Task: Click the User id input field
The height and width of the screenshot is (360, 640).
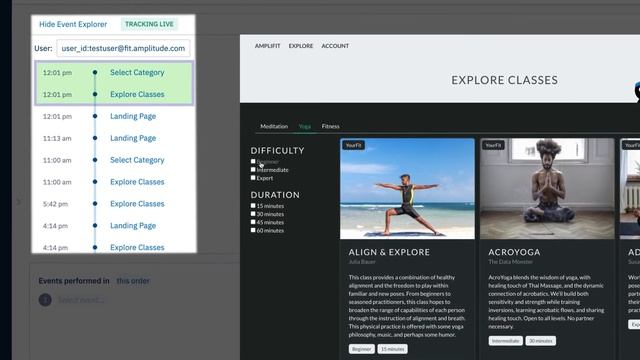Action: tap(123, 48)
